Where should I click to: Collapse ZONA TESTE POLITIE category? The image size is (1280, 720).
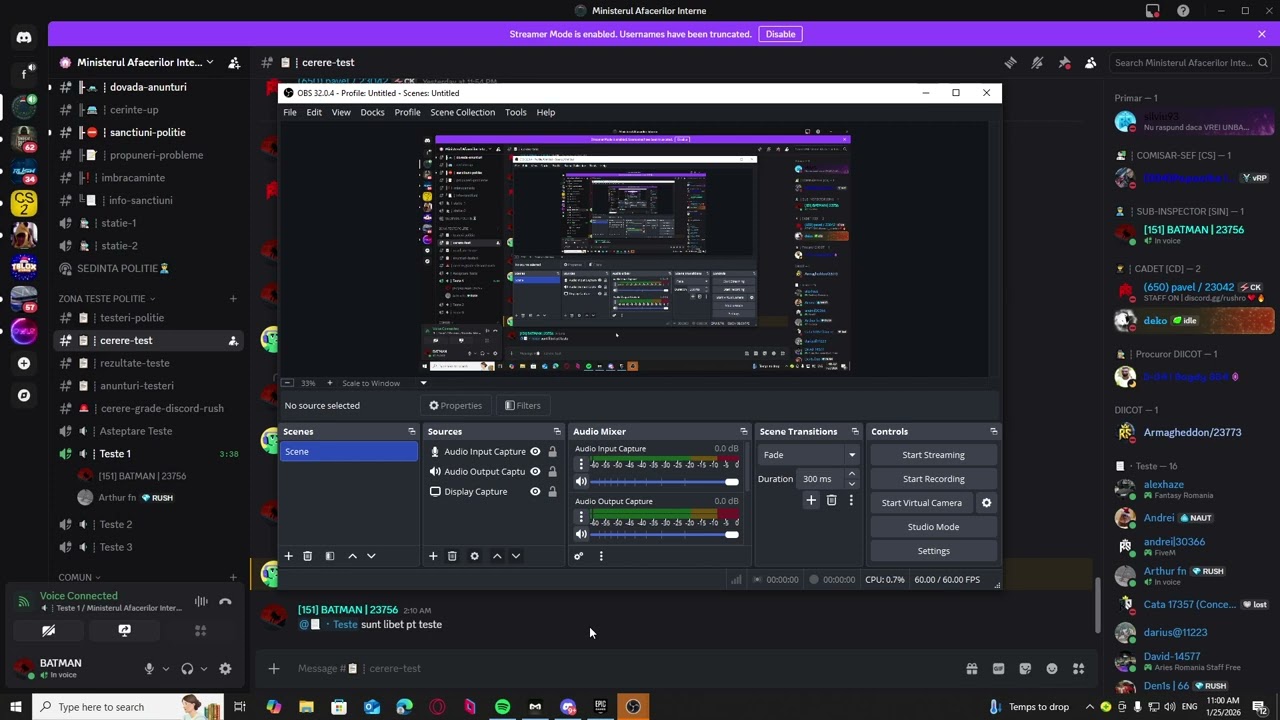[x=152, y=299]
